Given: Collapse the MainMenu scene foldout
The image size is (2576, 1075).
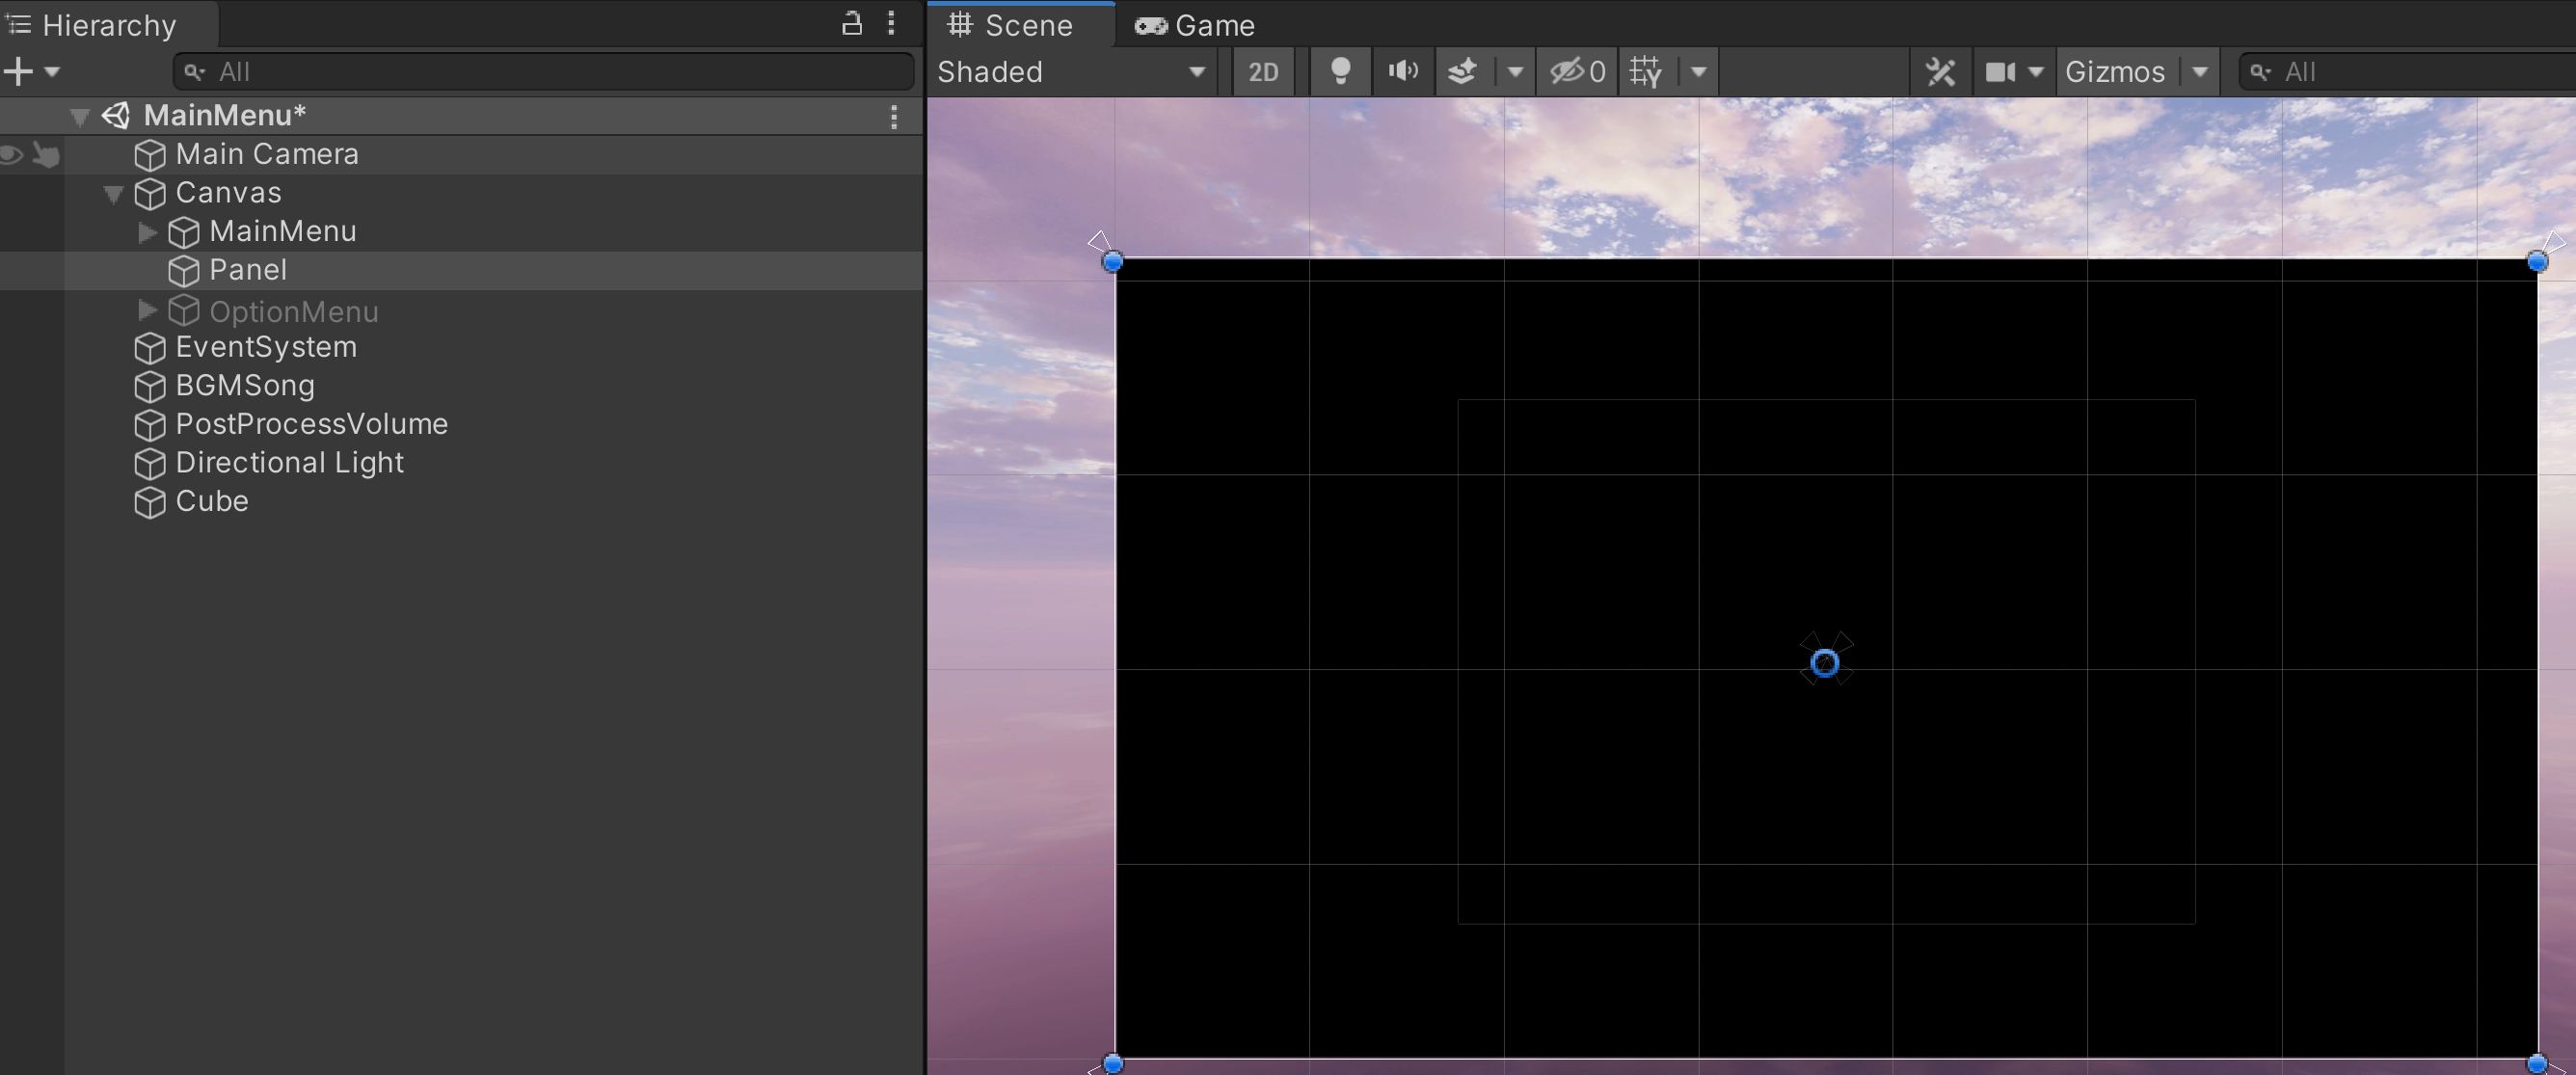Looking at the screenshot, I should pyautogui.click(x=79, y=117).
